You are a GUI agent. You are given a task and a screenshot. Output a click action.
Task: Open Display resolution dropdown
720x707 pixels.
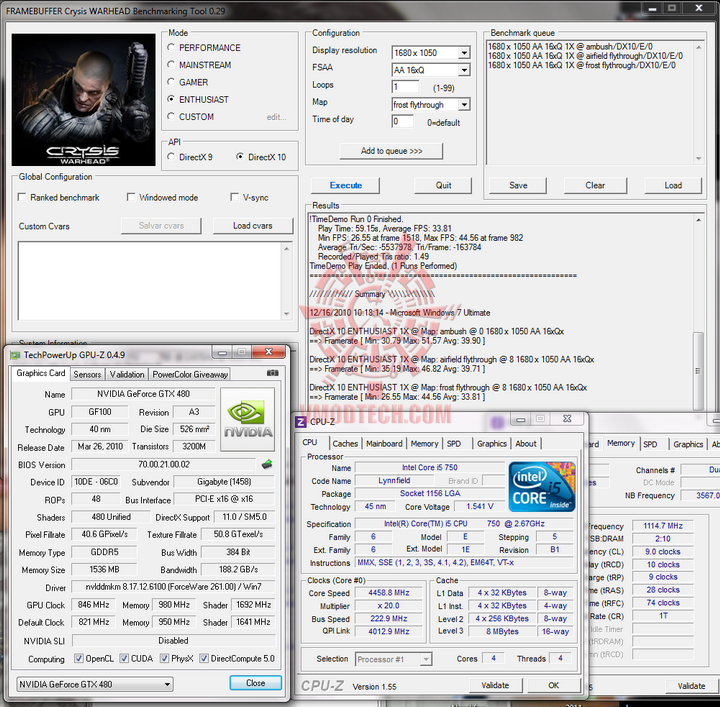click(x=464, y=53)
